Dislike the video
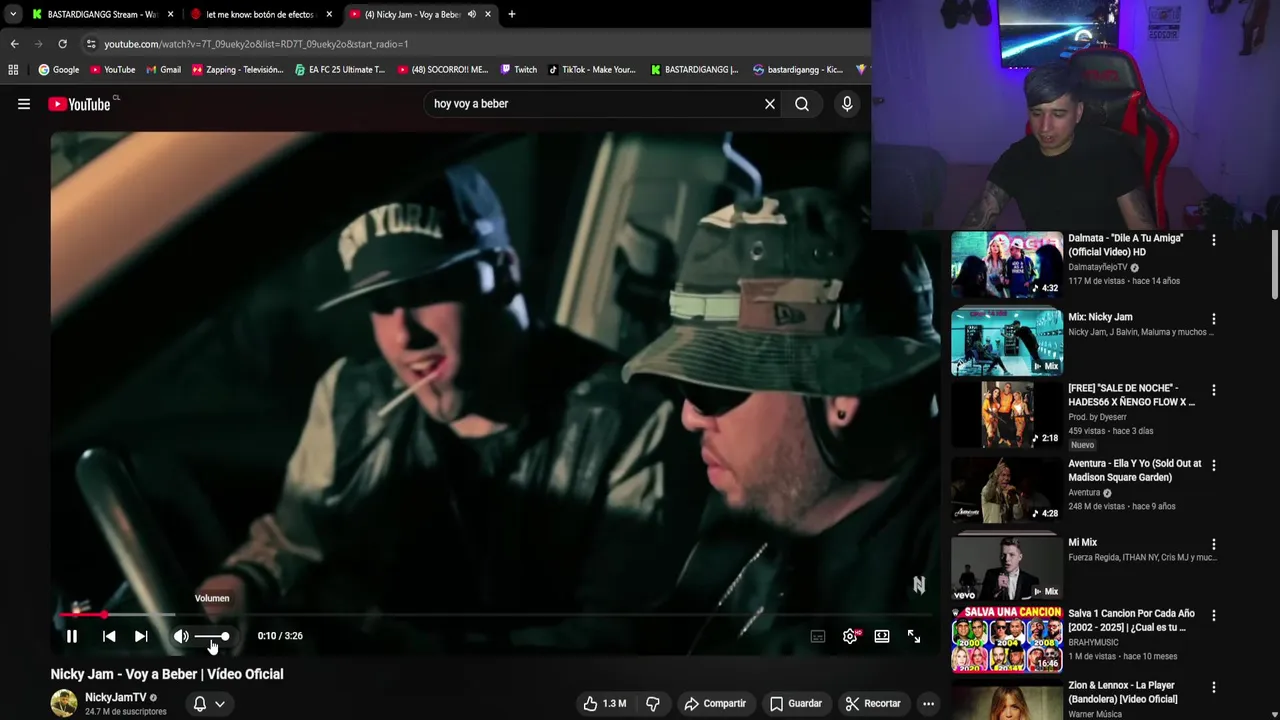 (x=653, y=703)
